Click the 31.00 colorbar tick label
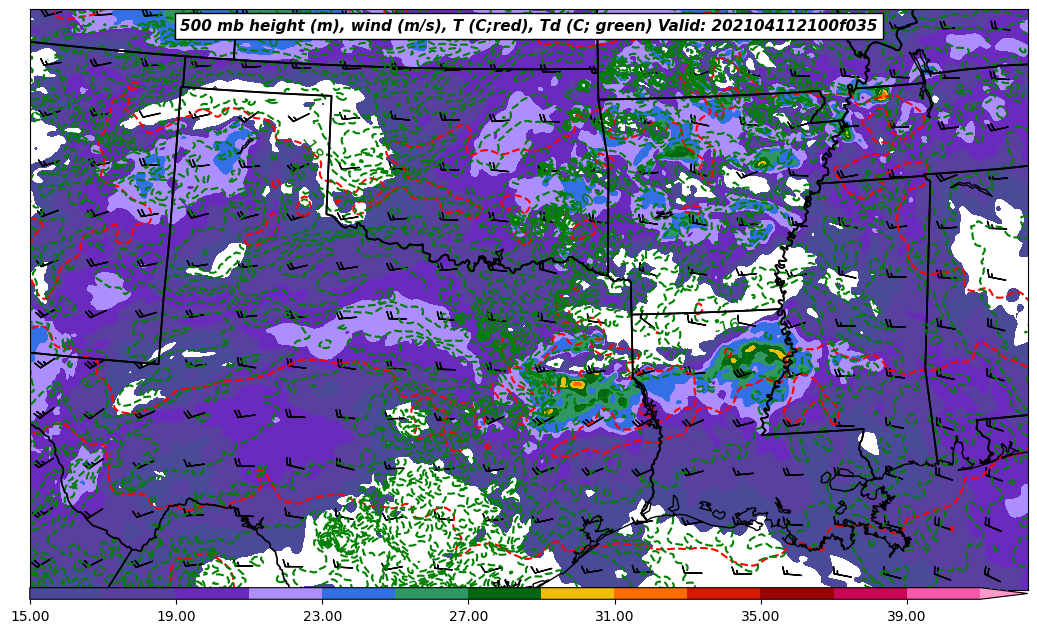Image resolution: width=1037 pixels, height=633 pixels. [x=614, y=616]
